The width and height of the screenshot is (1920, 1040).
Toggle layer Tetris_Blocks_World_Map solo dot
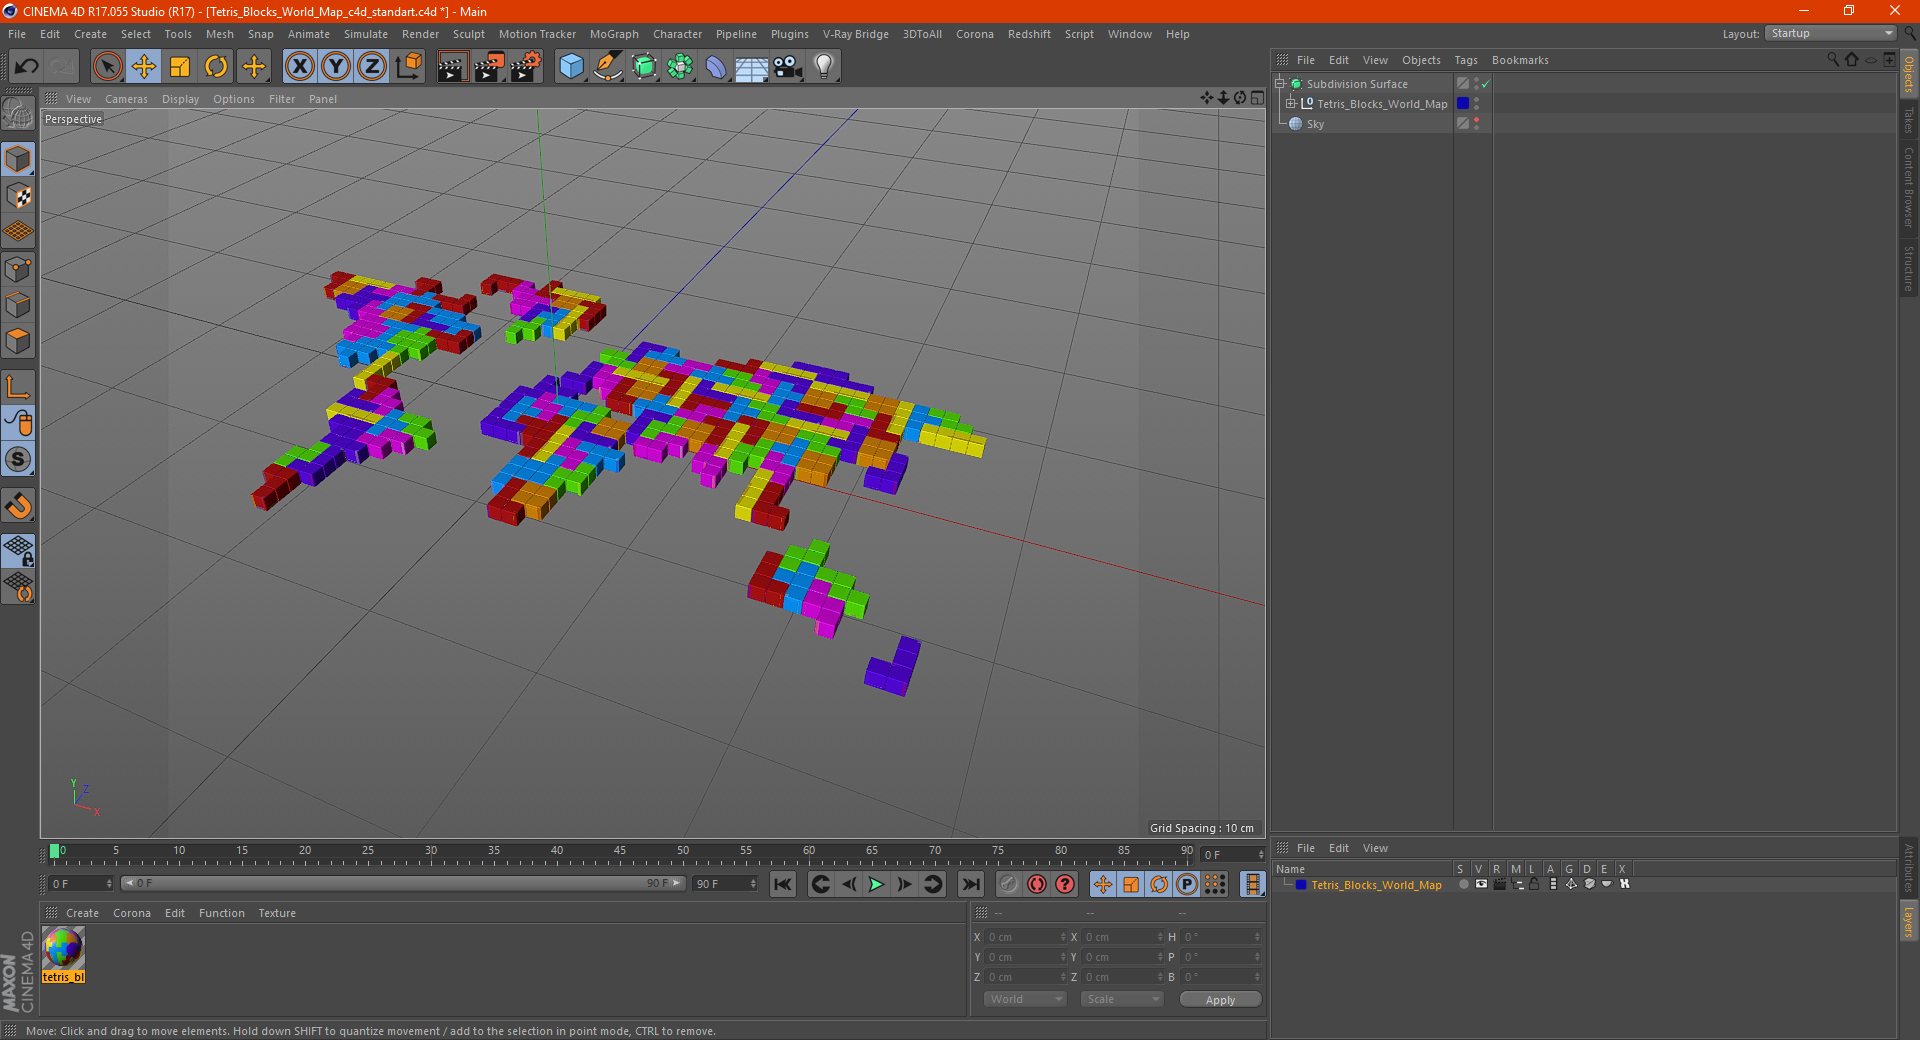point(1464,884)
